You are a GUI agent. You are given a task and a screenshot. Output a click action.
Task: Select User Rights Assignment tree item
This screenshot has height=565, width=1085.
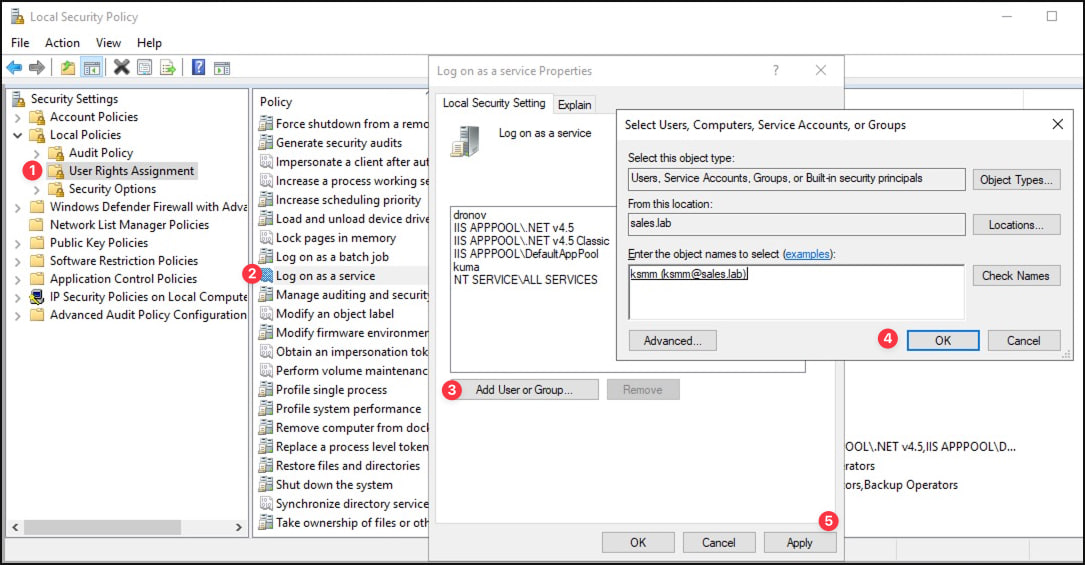(131, 171)
